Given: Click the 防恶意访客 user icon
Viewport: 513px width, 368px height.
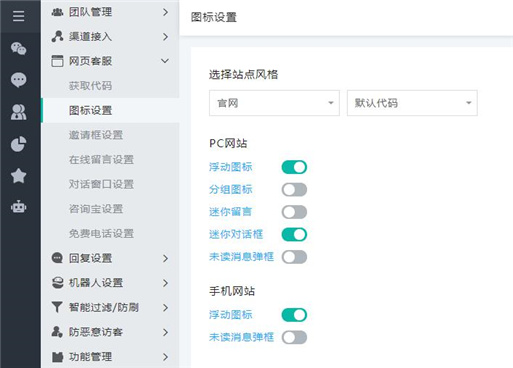Looking at the screenshot, I should [57, 332].
